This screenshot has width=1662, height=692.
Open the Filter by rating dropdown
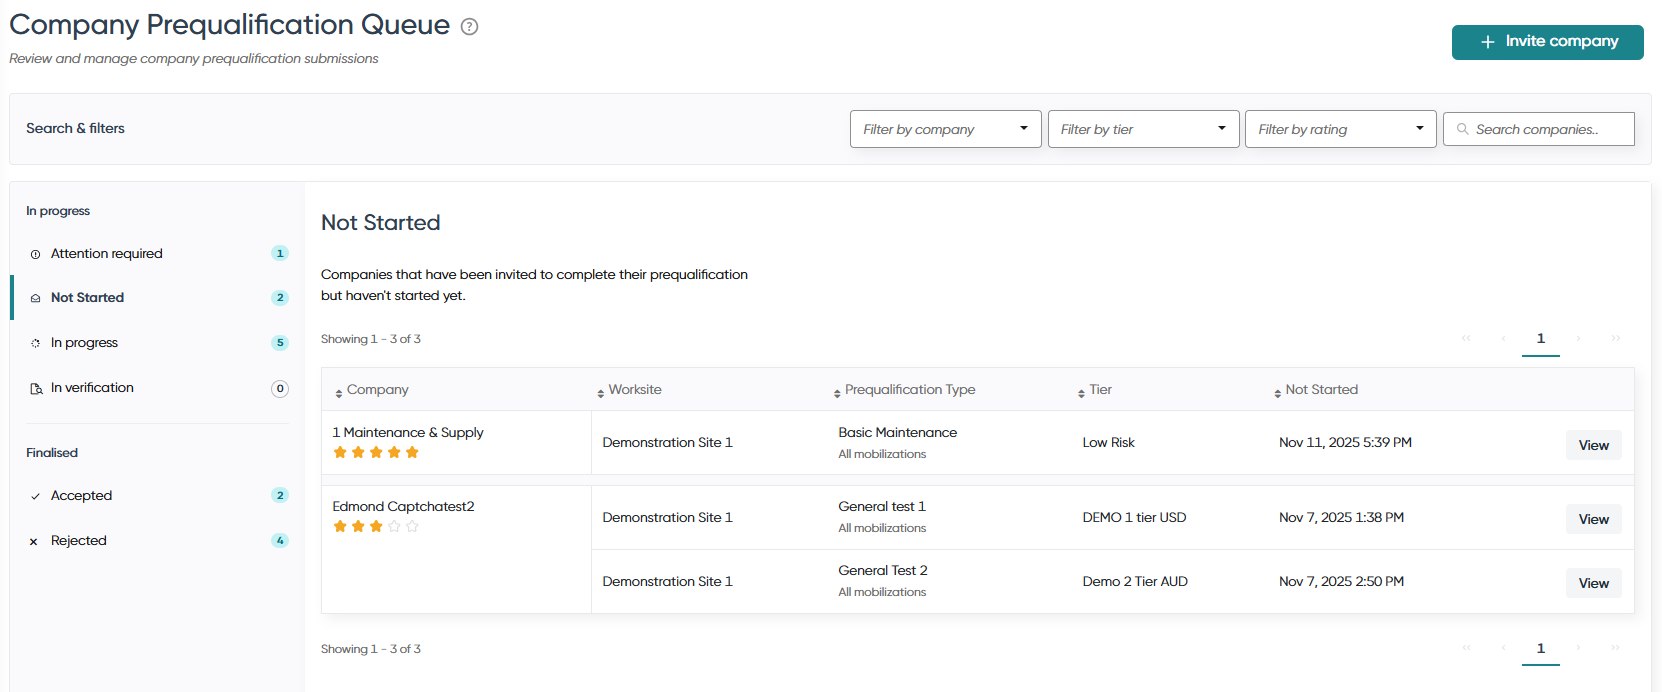click(x=1341, y=129)
